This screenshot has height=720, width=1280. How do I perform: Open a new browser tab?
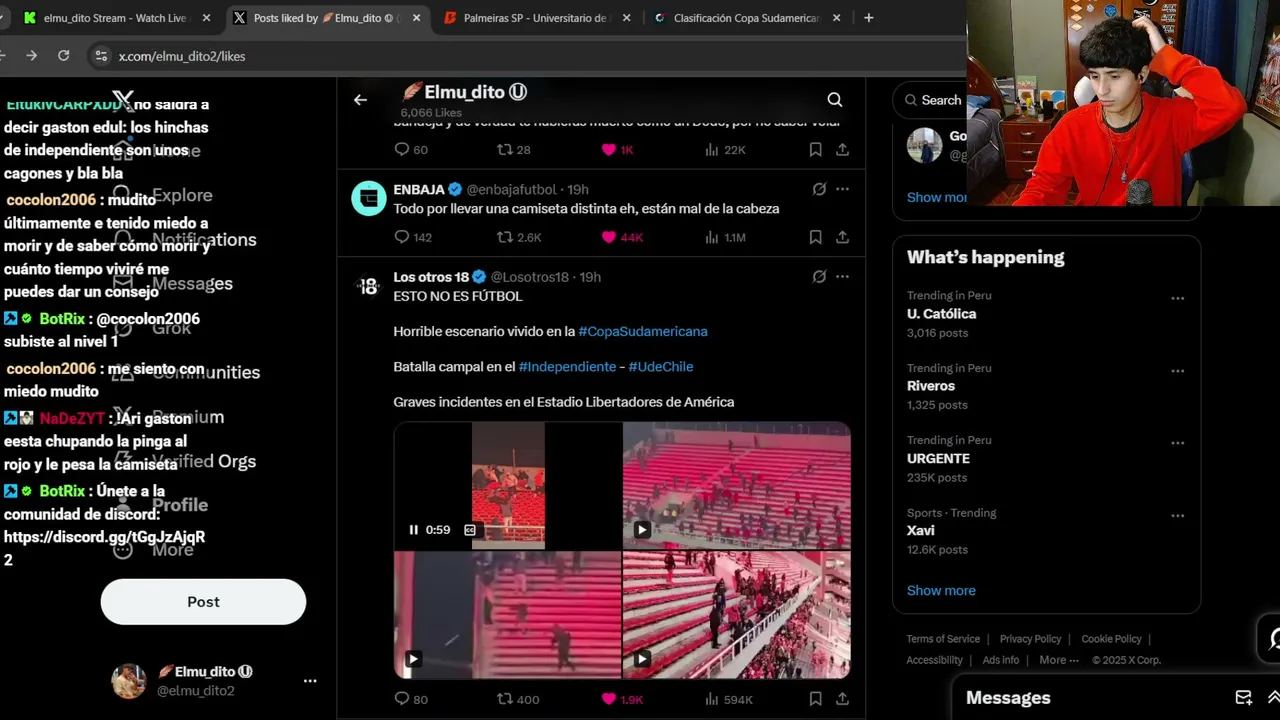[x=868, y=18]
